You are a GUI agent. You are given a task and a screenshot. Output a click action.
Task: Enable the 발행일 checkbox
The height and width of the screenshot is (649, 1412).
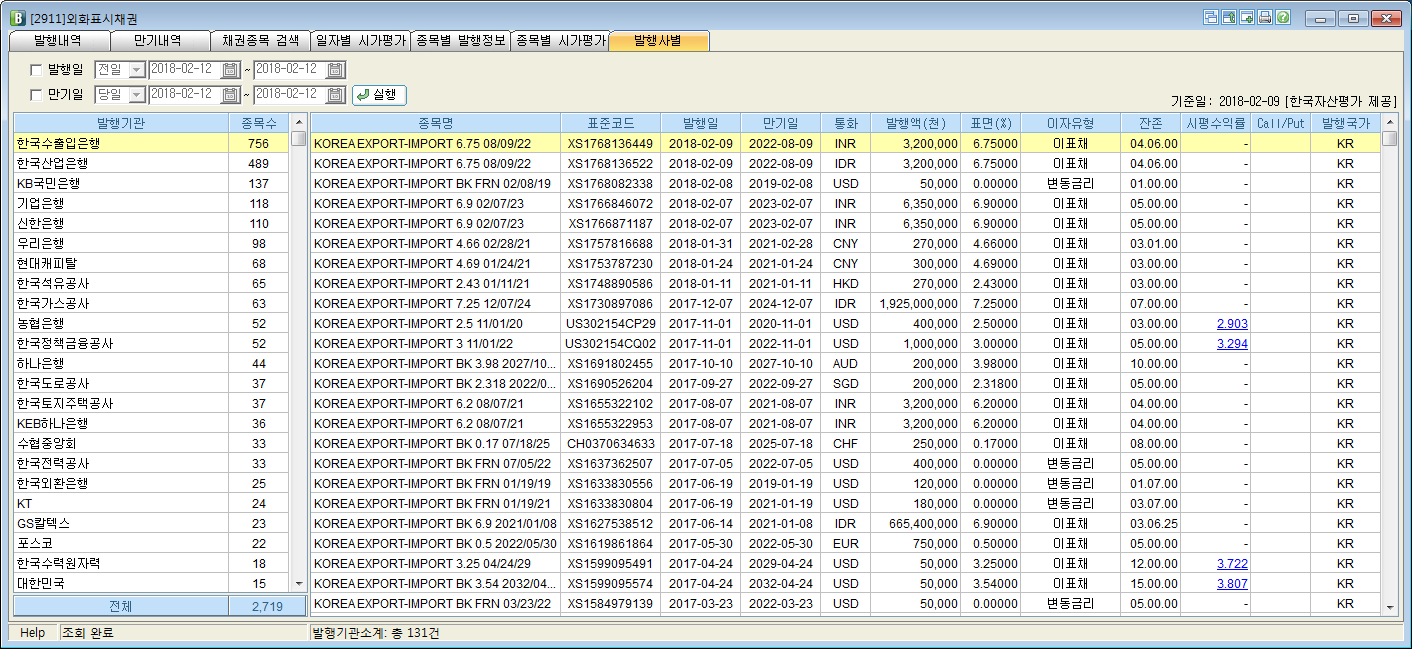(x=37, y=70)
